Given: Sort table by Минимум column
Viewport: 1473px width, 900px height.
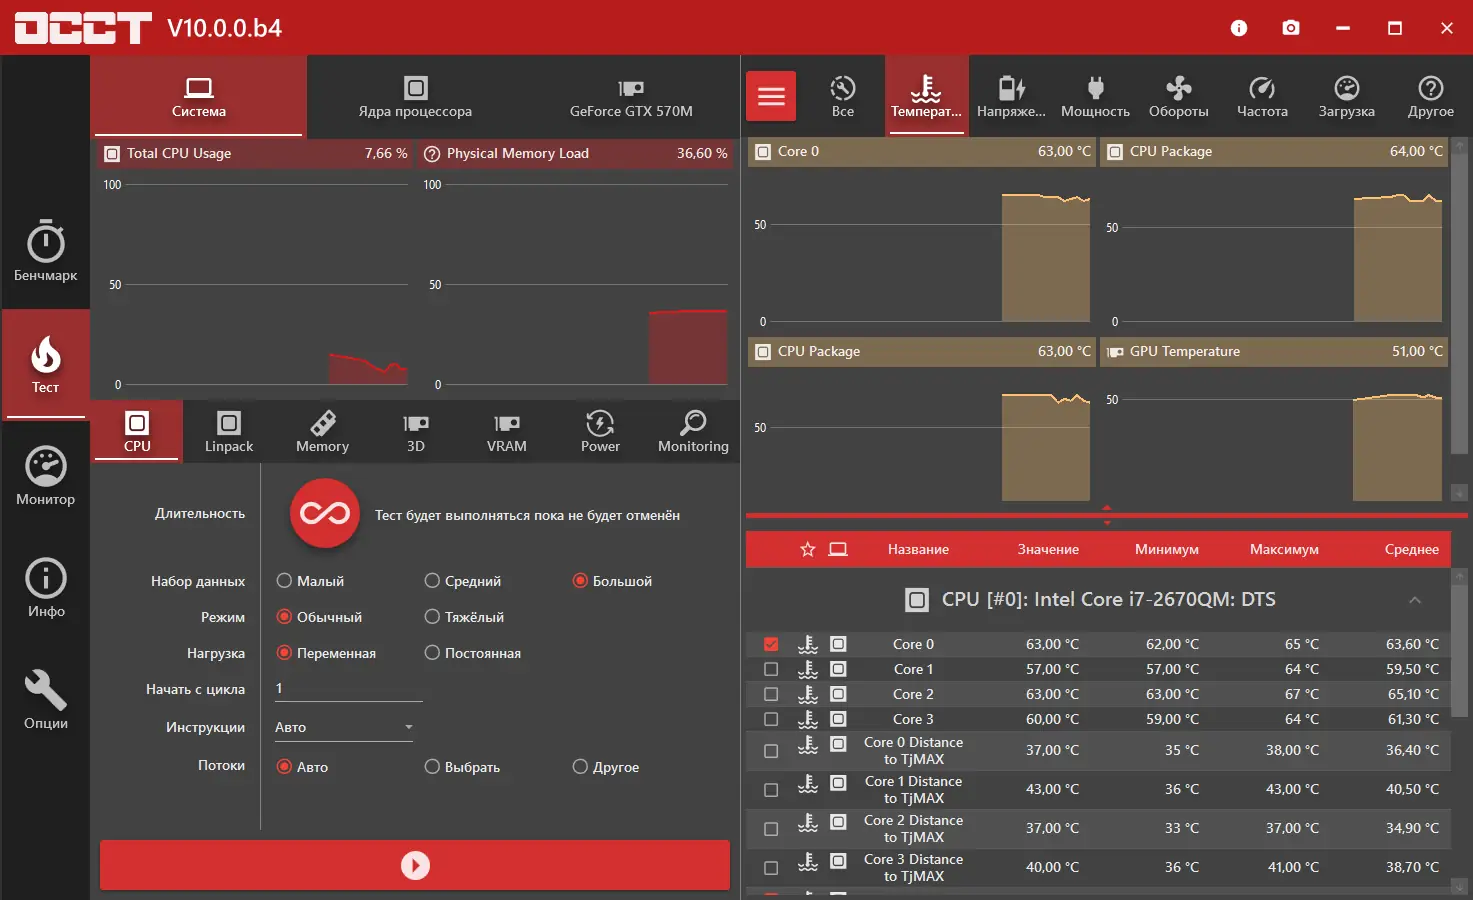Looking at the screenshot, I should [x=1167, y=549].
